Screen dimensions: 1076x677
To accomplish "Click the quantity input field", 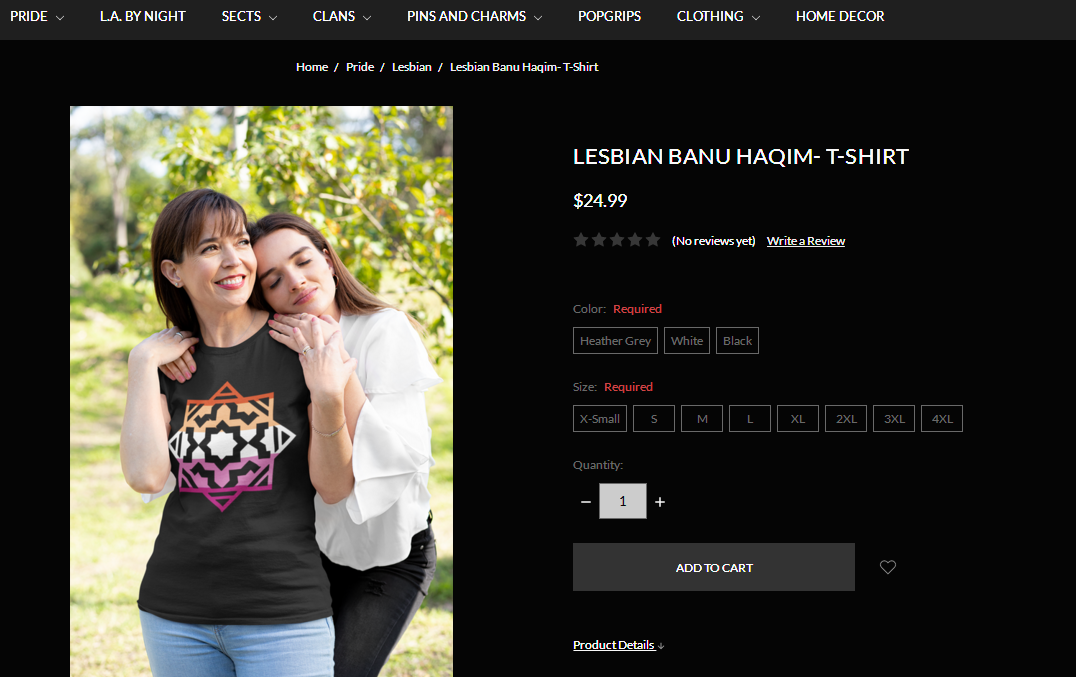I will click(x=622, y=501).
